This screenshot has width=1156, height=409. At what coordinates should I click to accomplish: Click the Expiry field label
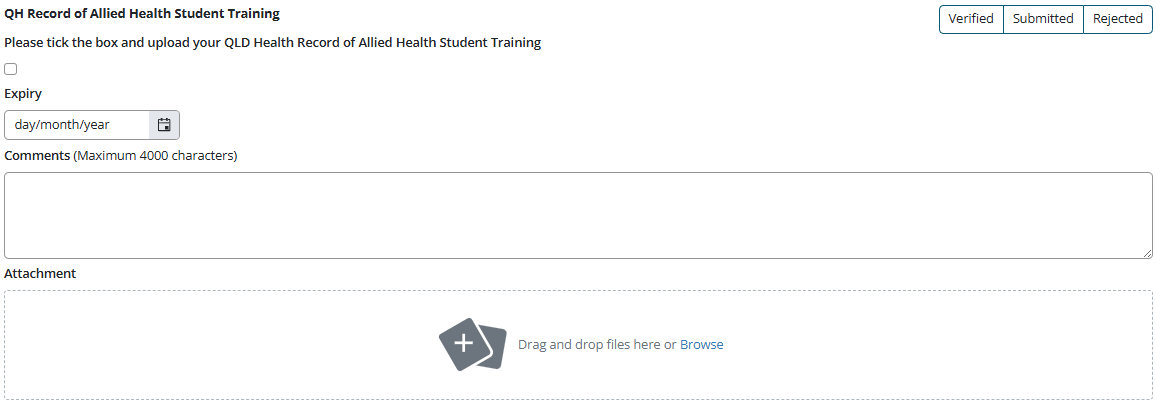23,94
